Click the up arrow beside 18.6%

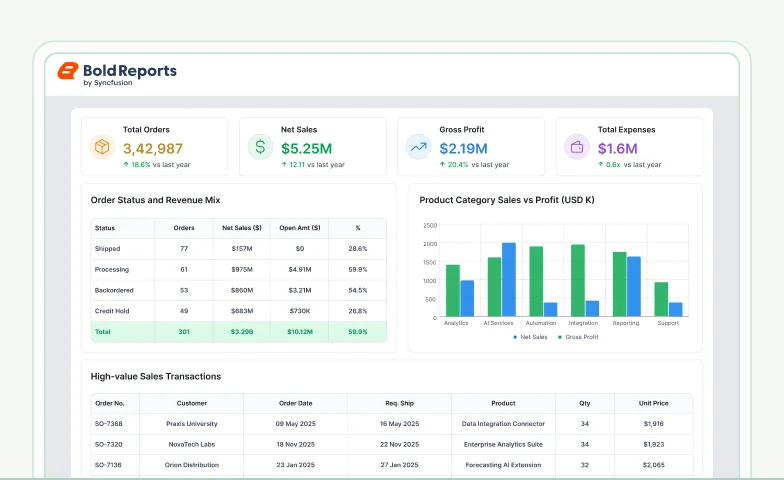(x=126, y=164)
